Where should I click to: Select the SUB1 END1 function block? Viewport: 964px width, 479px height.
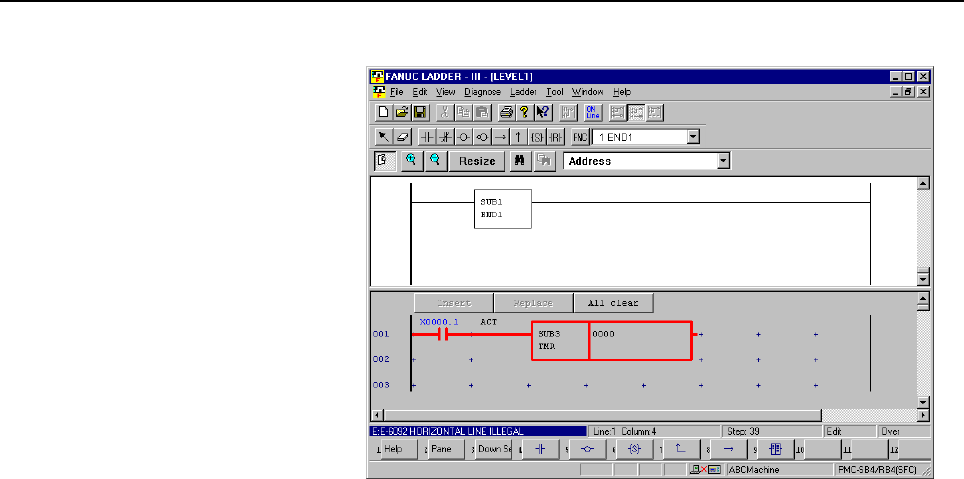503,209
